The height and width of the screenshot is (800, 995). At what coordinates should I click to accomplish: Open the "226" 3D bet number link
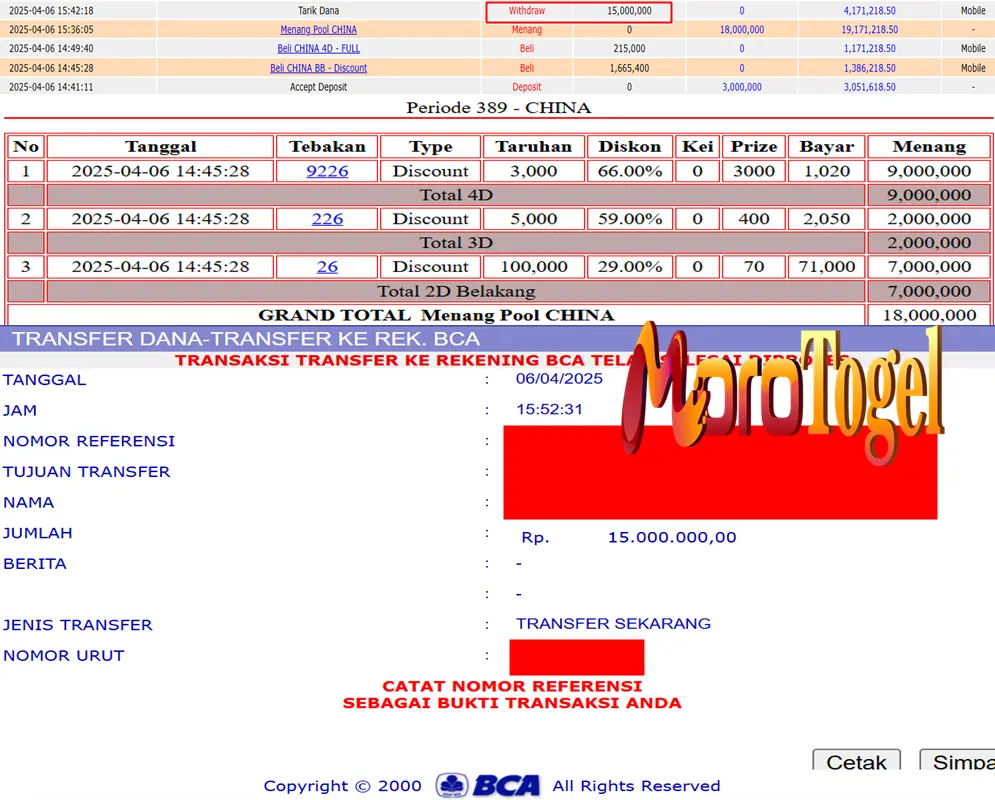327,218
